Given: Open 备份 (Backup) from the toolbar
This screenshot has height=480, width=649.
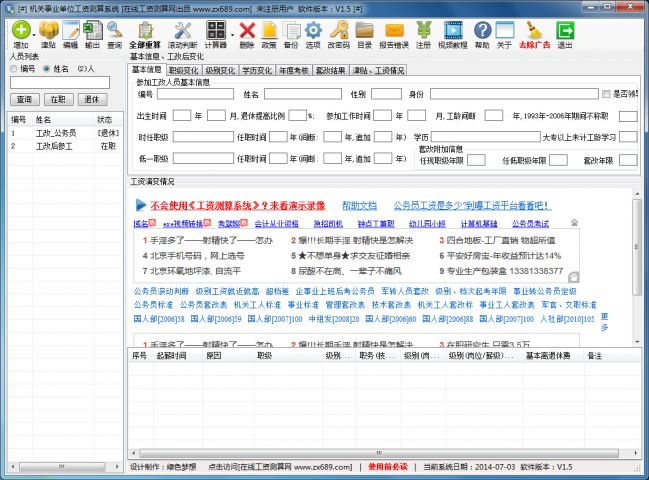Looking at the screenshot, I should tap(290, 32).
